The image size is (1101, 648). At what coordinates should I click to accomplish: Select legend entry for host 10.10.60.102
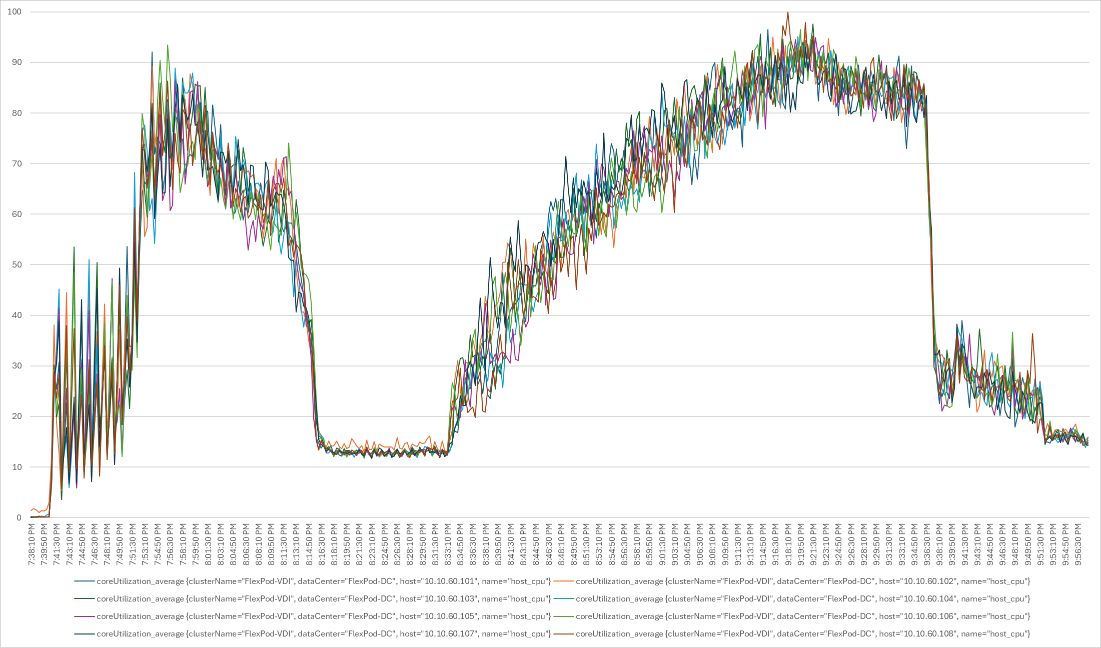coord(792,581)
